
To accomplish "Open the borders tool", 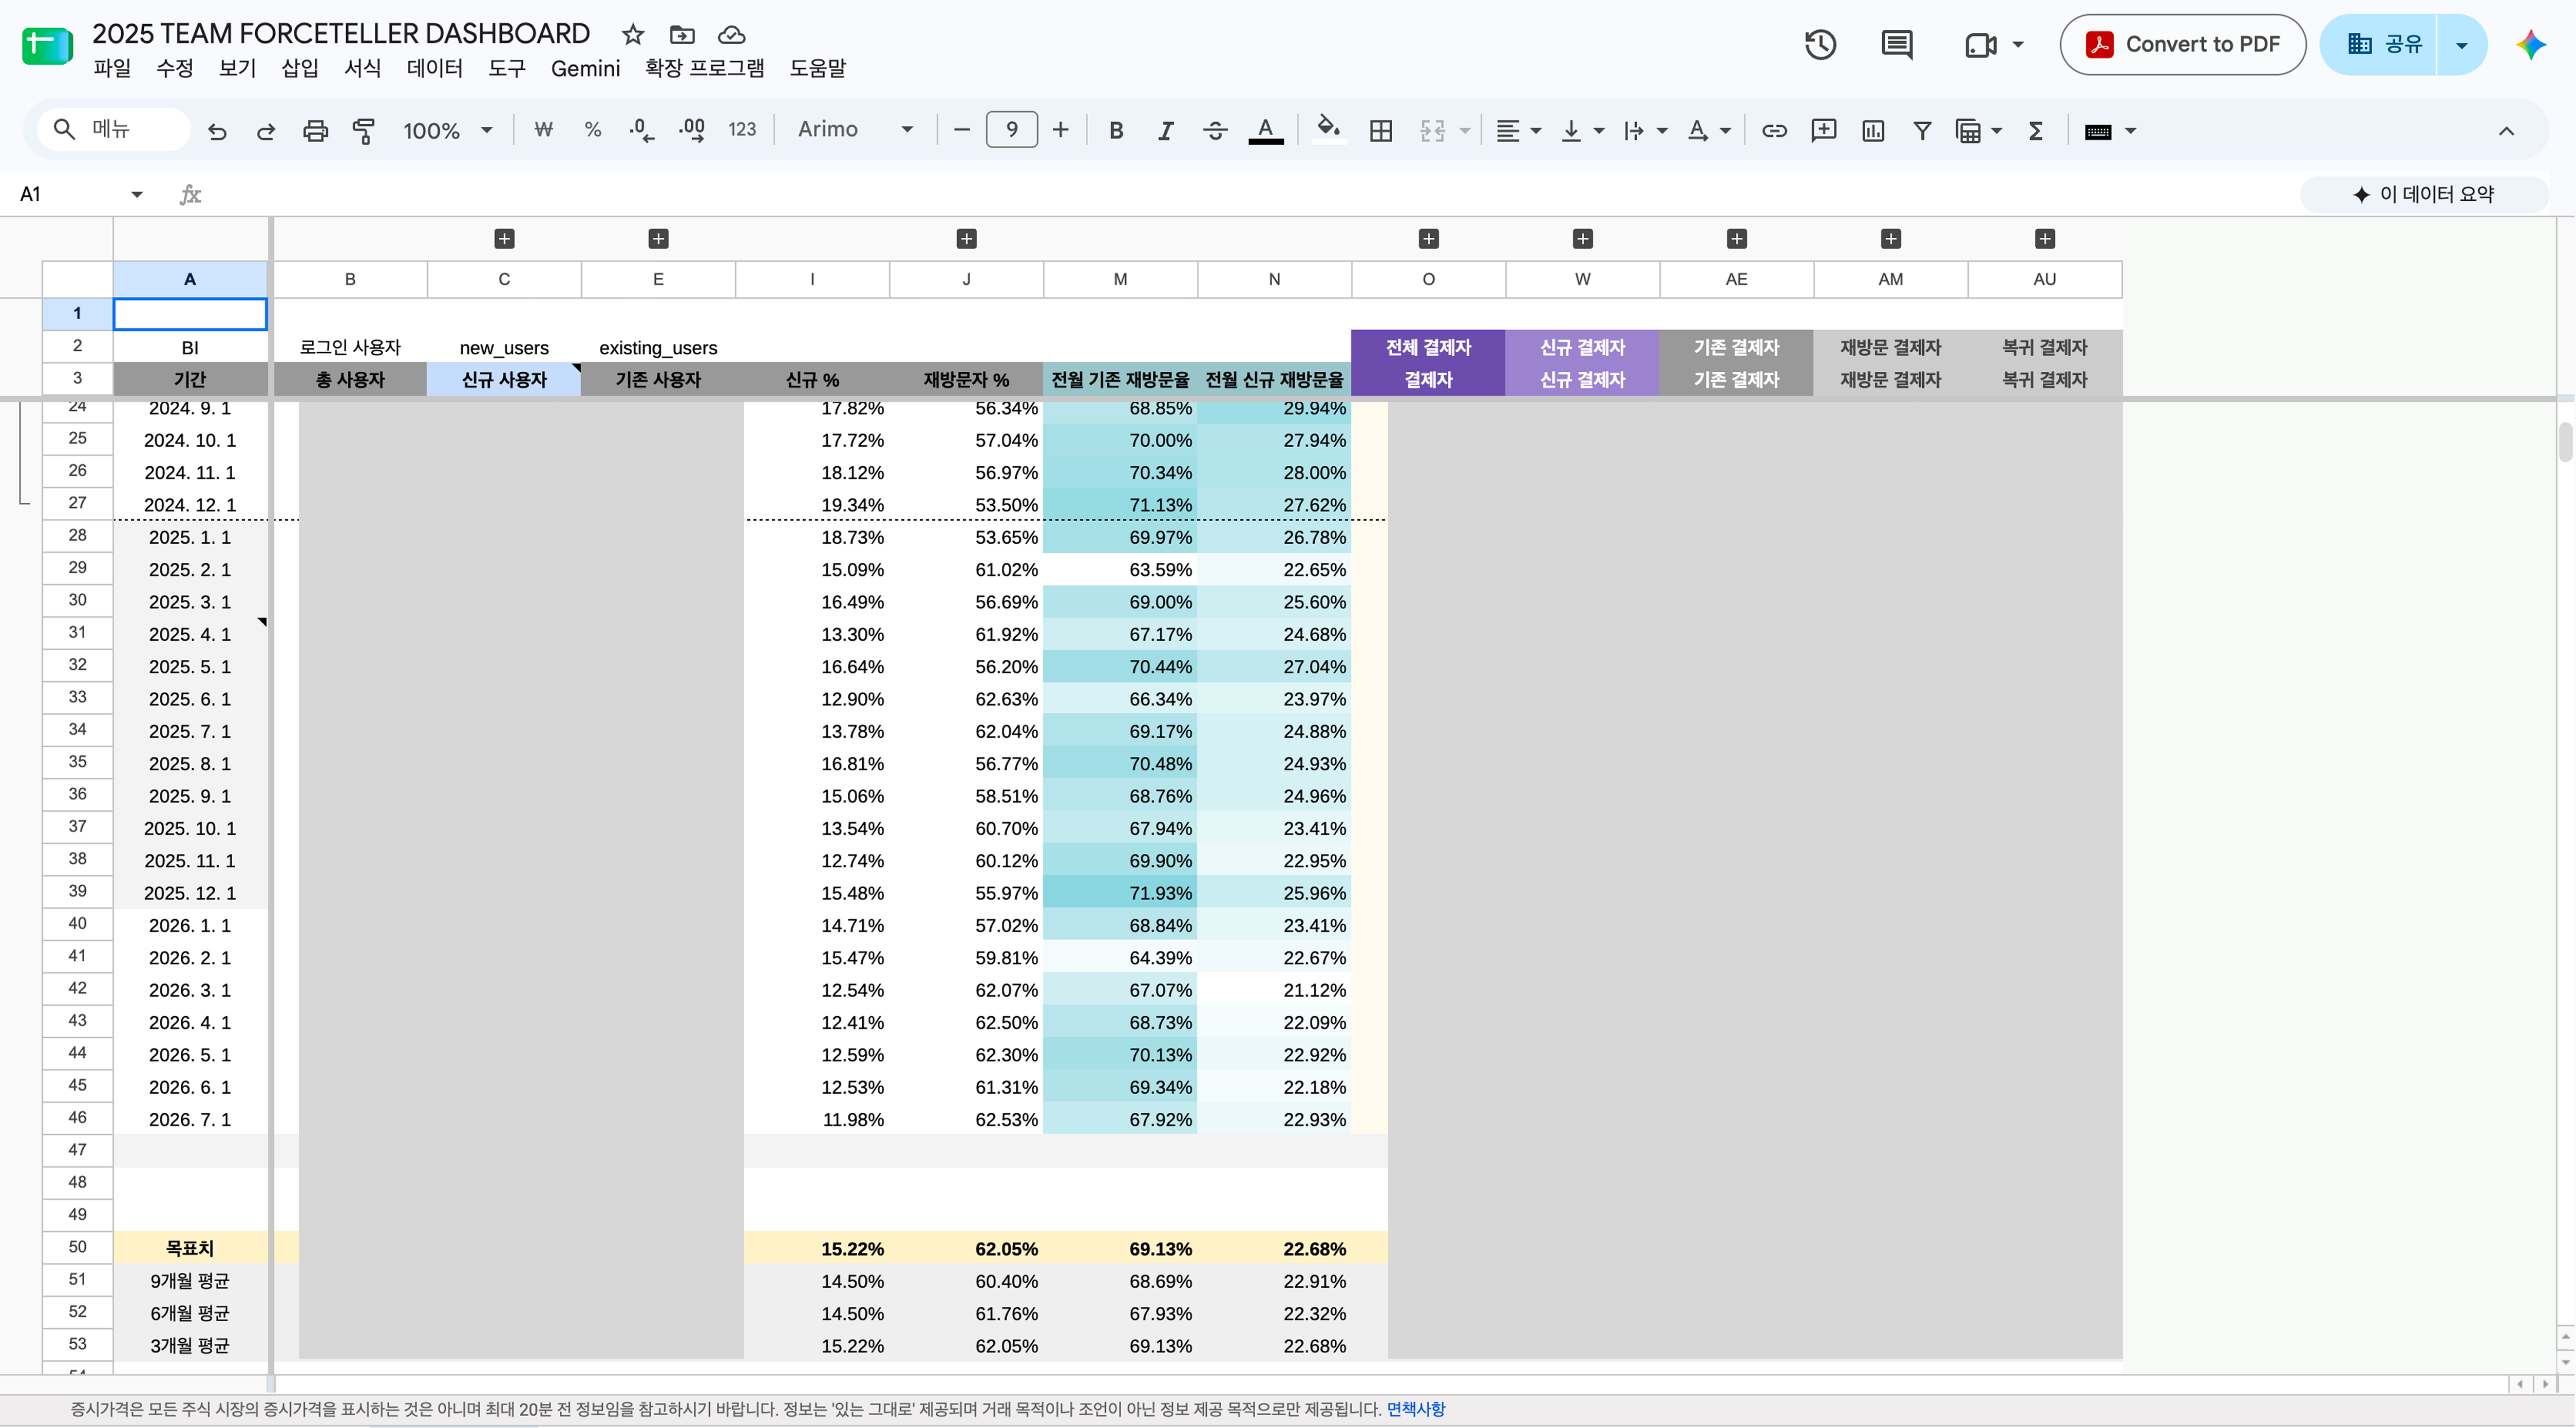I will click(1381, 130).
